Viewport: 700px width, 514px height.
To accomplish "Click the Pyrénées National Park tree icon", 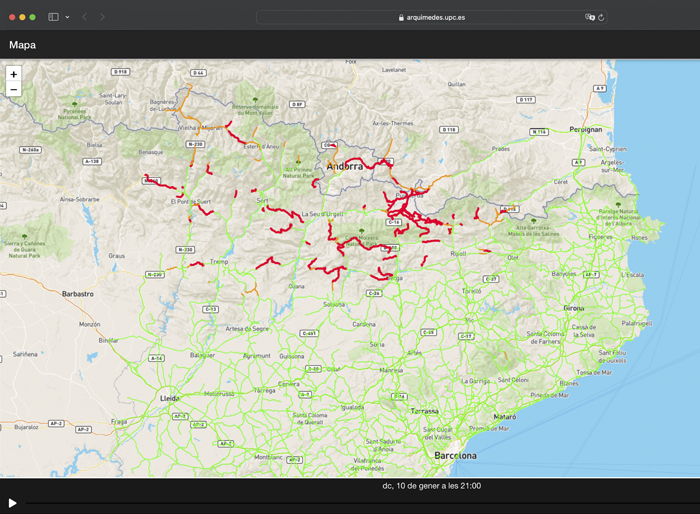I will [x=75, y=104].
